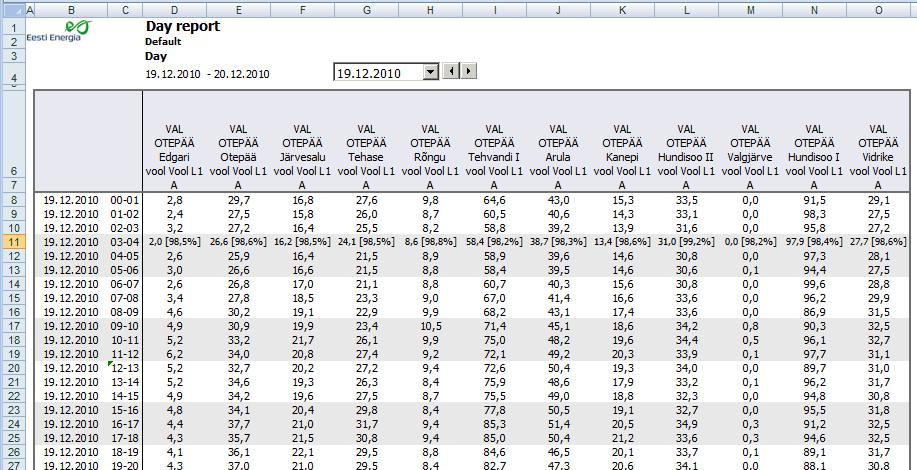Select cell with value 58,4 [98,2%]

(494, 242)
